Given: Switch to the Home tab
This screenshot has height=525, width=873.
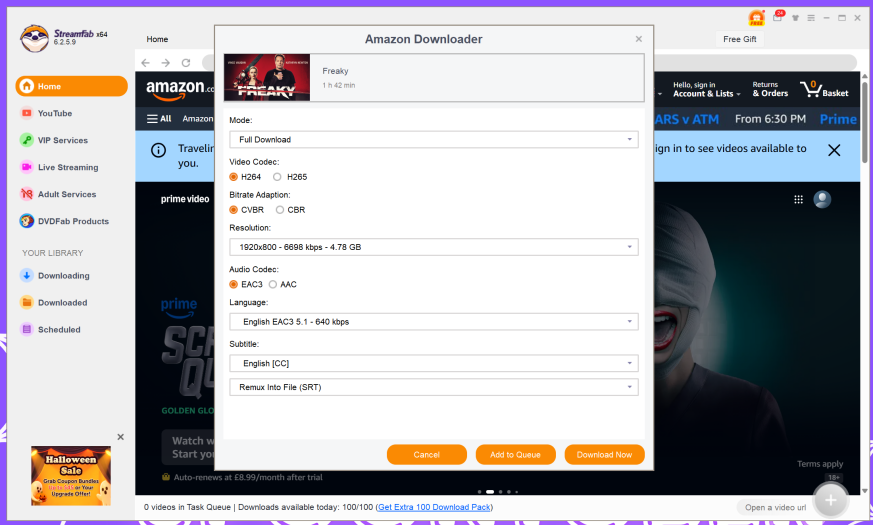Looking at the screenshot, I should (x=157, y=39).
